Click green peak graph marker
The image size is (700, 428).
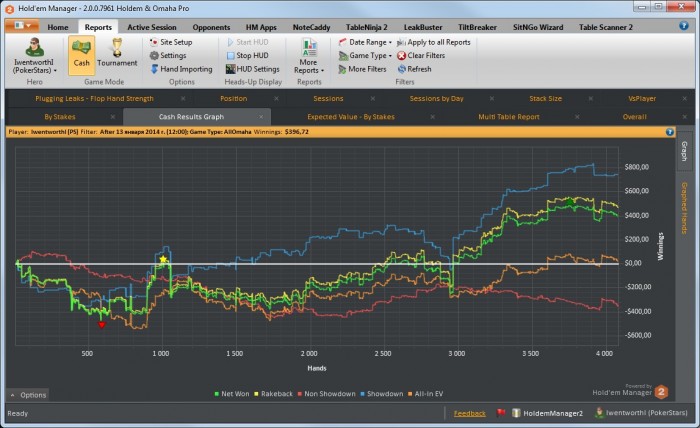[570, 201]
